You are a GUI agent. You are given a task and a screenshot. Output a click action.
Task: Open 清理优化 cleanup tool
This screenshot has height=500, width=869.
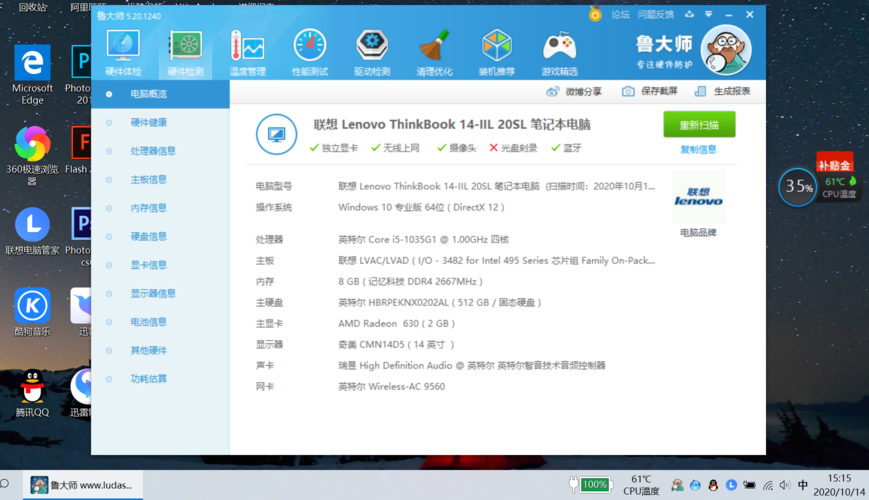click(434, 53)
